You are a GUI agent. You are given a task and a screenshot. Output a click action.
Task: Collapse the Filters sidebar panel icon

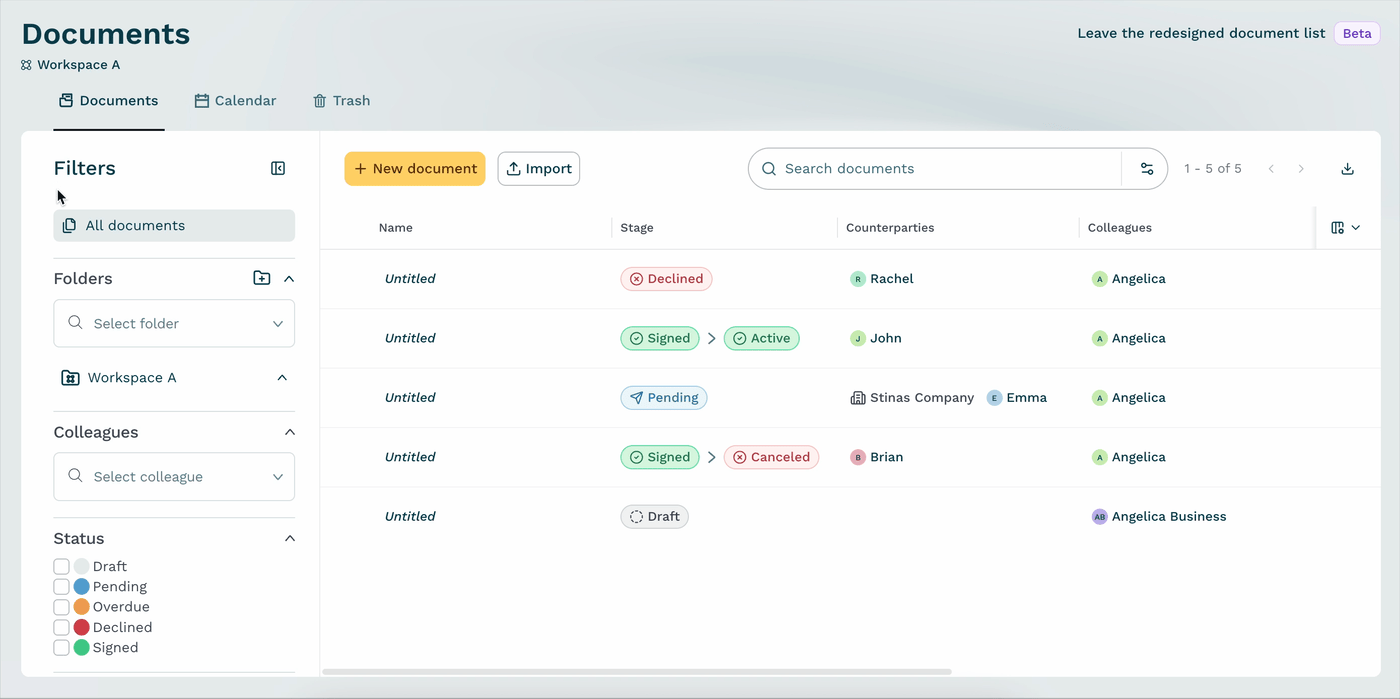pyautogui.click(x=278, y=168)
